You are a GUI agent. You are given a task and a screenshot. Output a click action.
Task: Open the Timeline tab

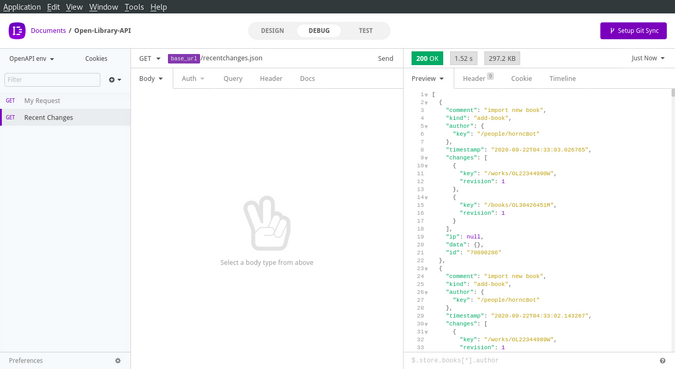click(563, 78)
